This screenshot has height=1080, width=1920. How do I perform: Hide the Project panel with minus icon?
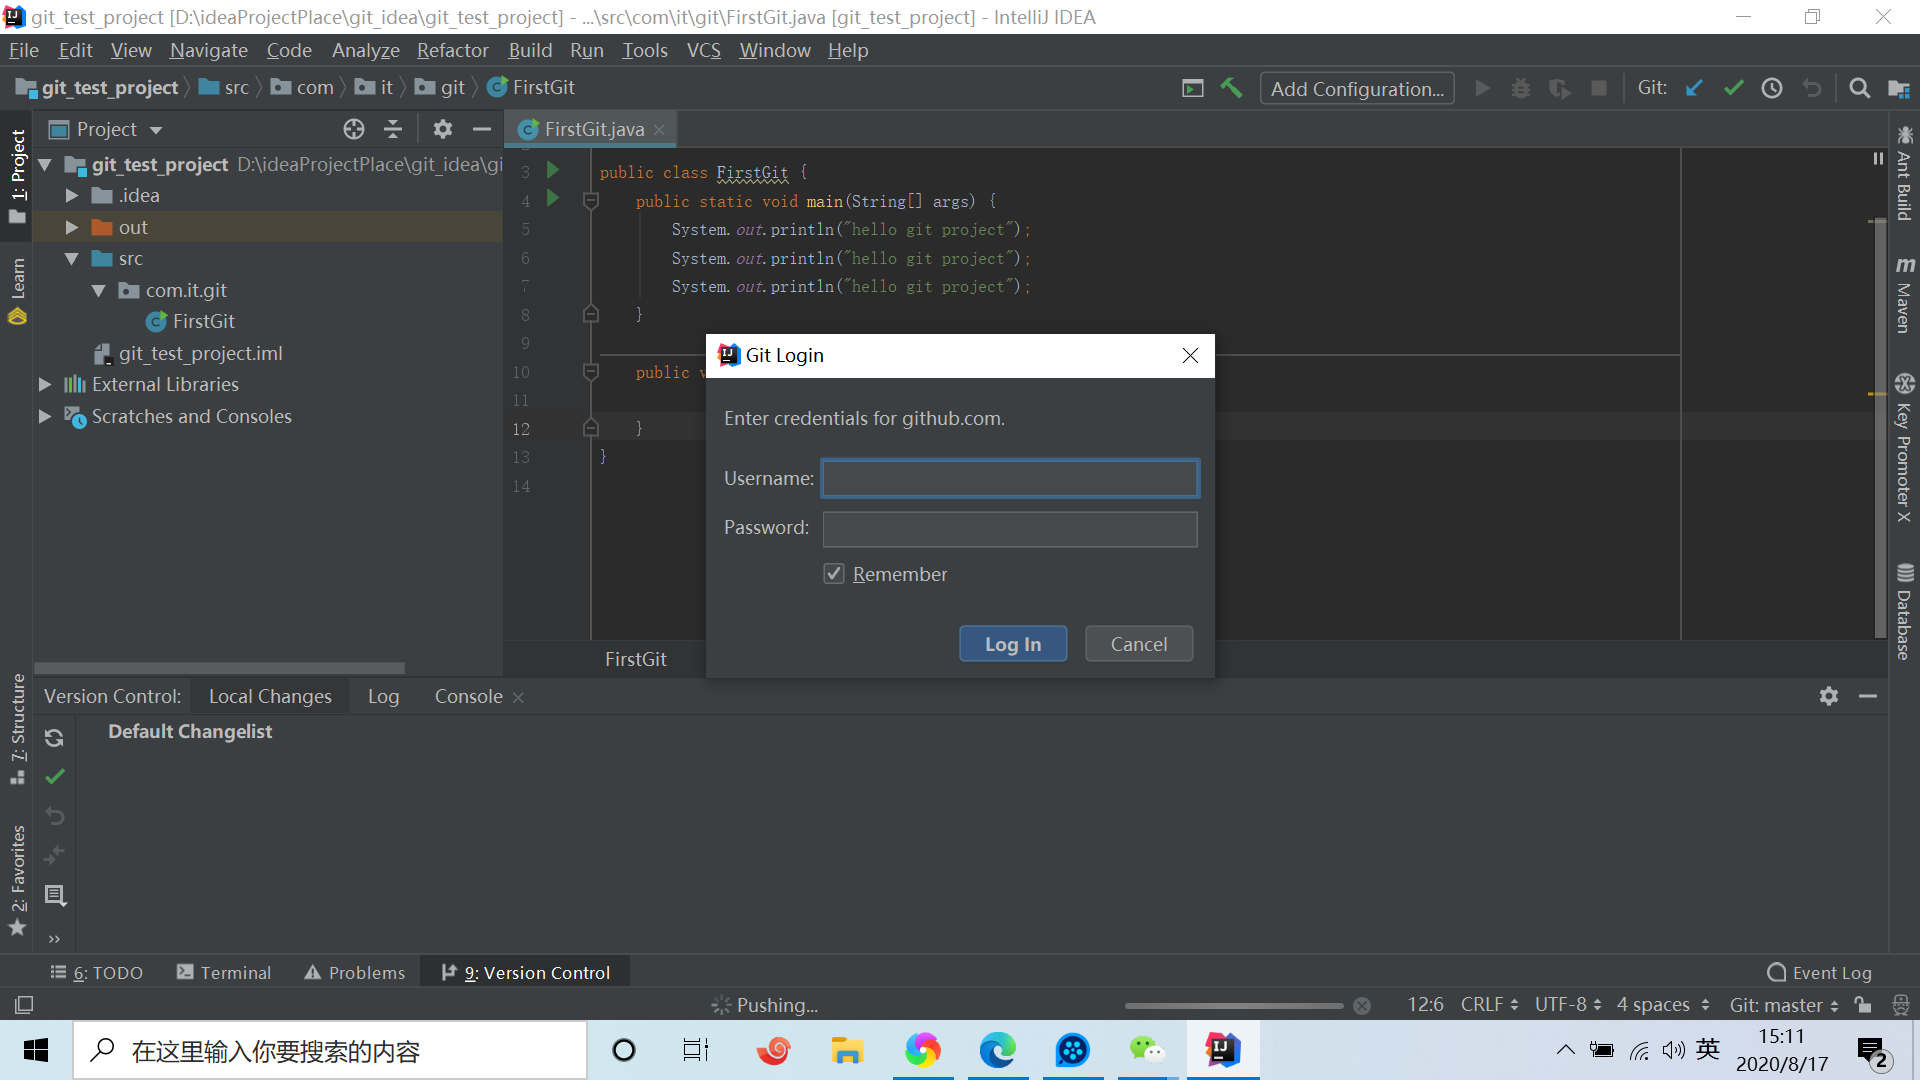pyautogui.click(x=482, y=129)
